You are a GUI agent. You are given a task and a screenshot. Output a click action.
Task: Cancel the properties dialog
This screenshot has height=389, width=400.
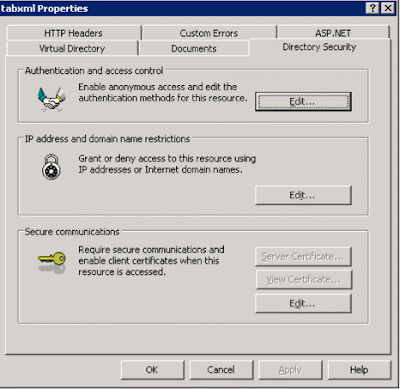point(221,370)
